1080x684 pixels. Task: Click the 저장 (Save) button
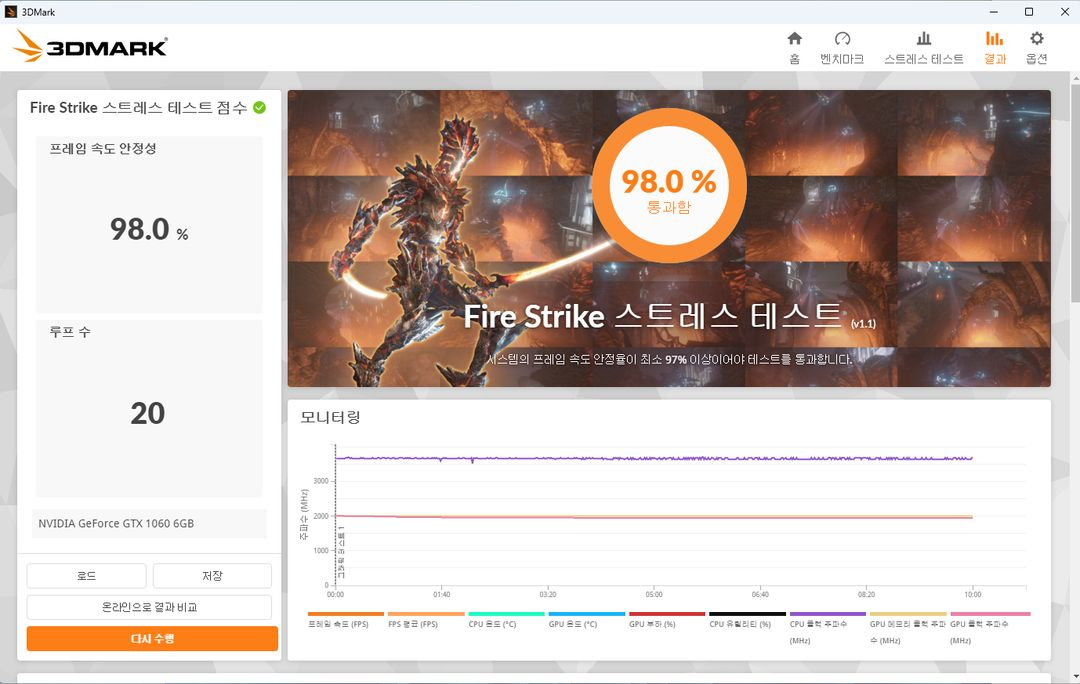tap(211, 575)
